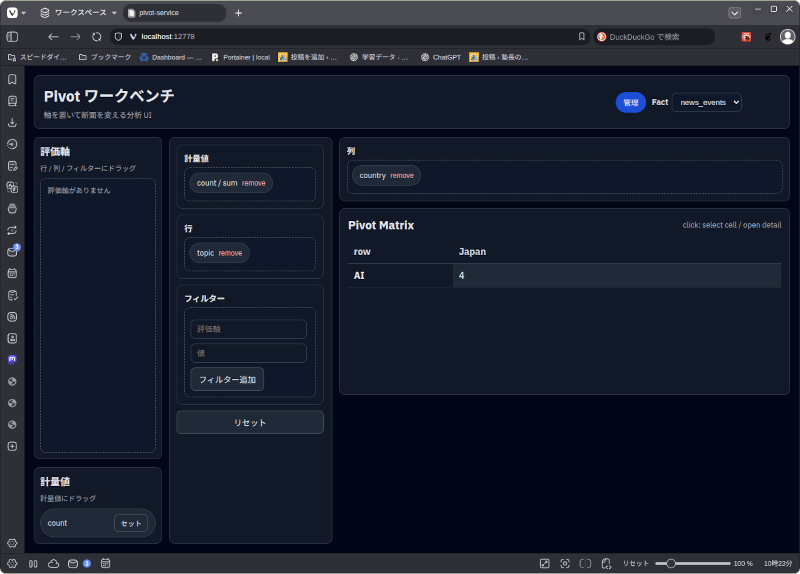
Task: Bookmark this page from the address bar
Action: (582, 36)
